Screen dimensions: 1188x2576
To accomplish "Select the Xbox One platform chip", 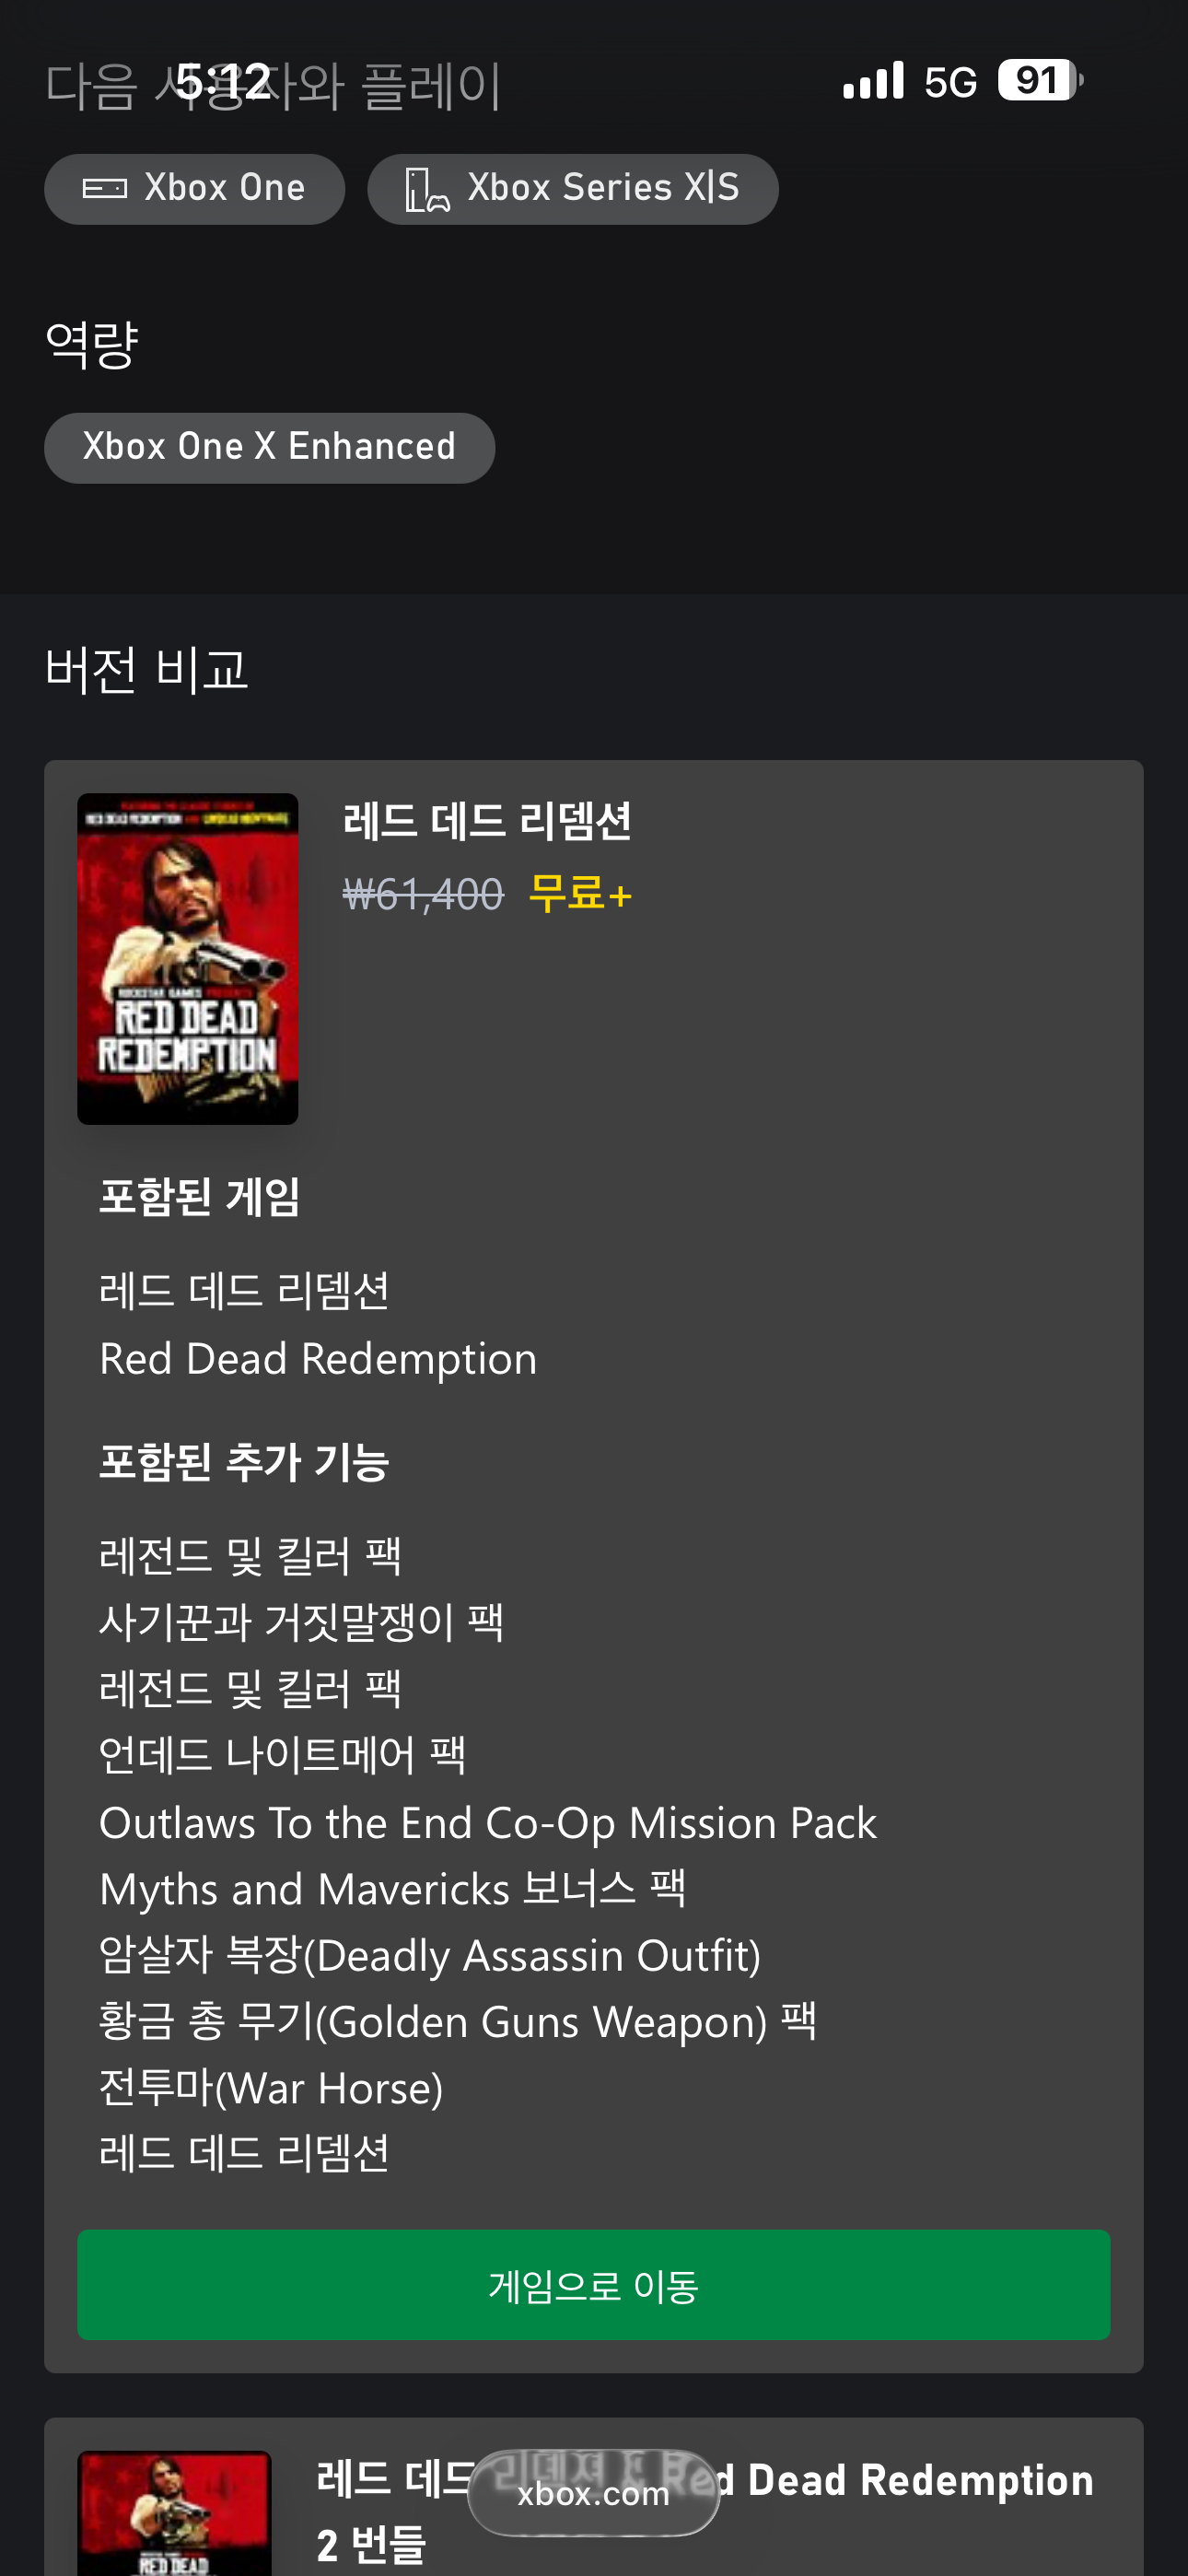I will 195,189.
